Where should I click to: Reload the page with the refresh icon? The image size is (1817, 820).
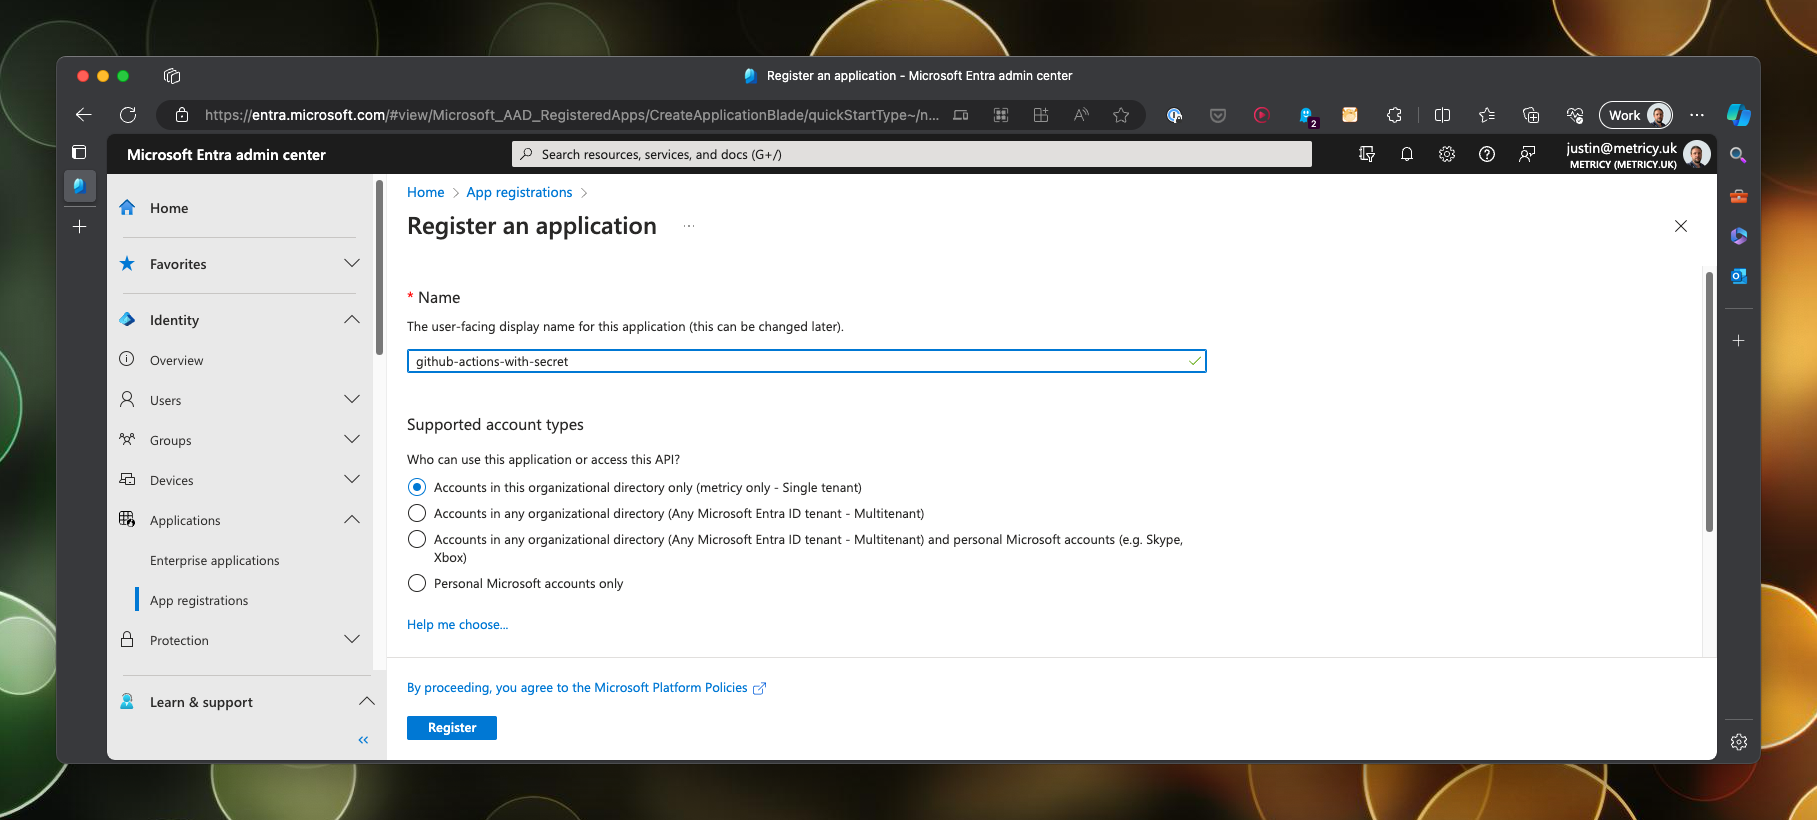(x=128, y=115)
